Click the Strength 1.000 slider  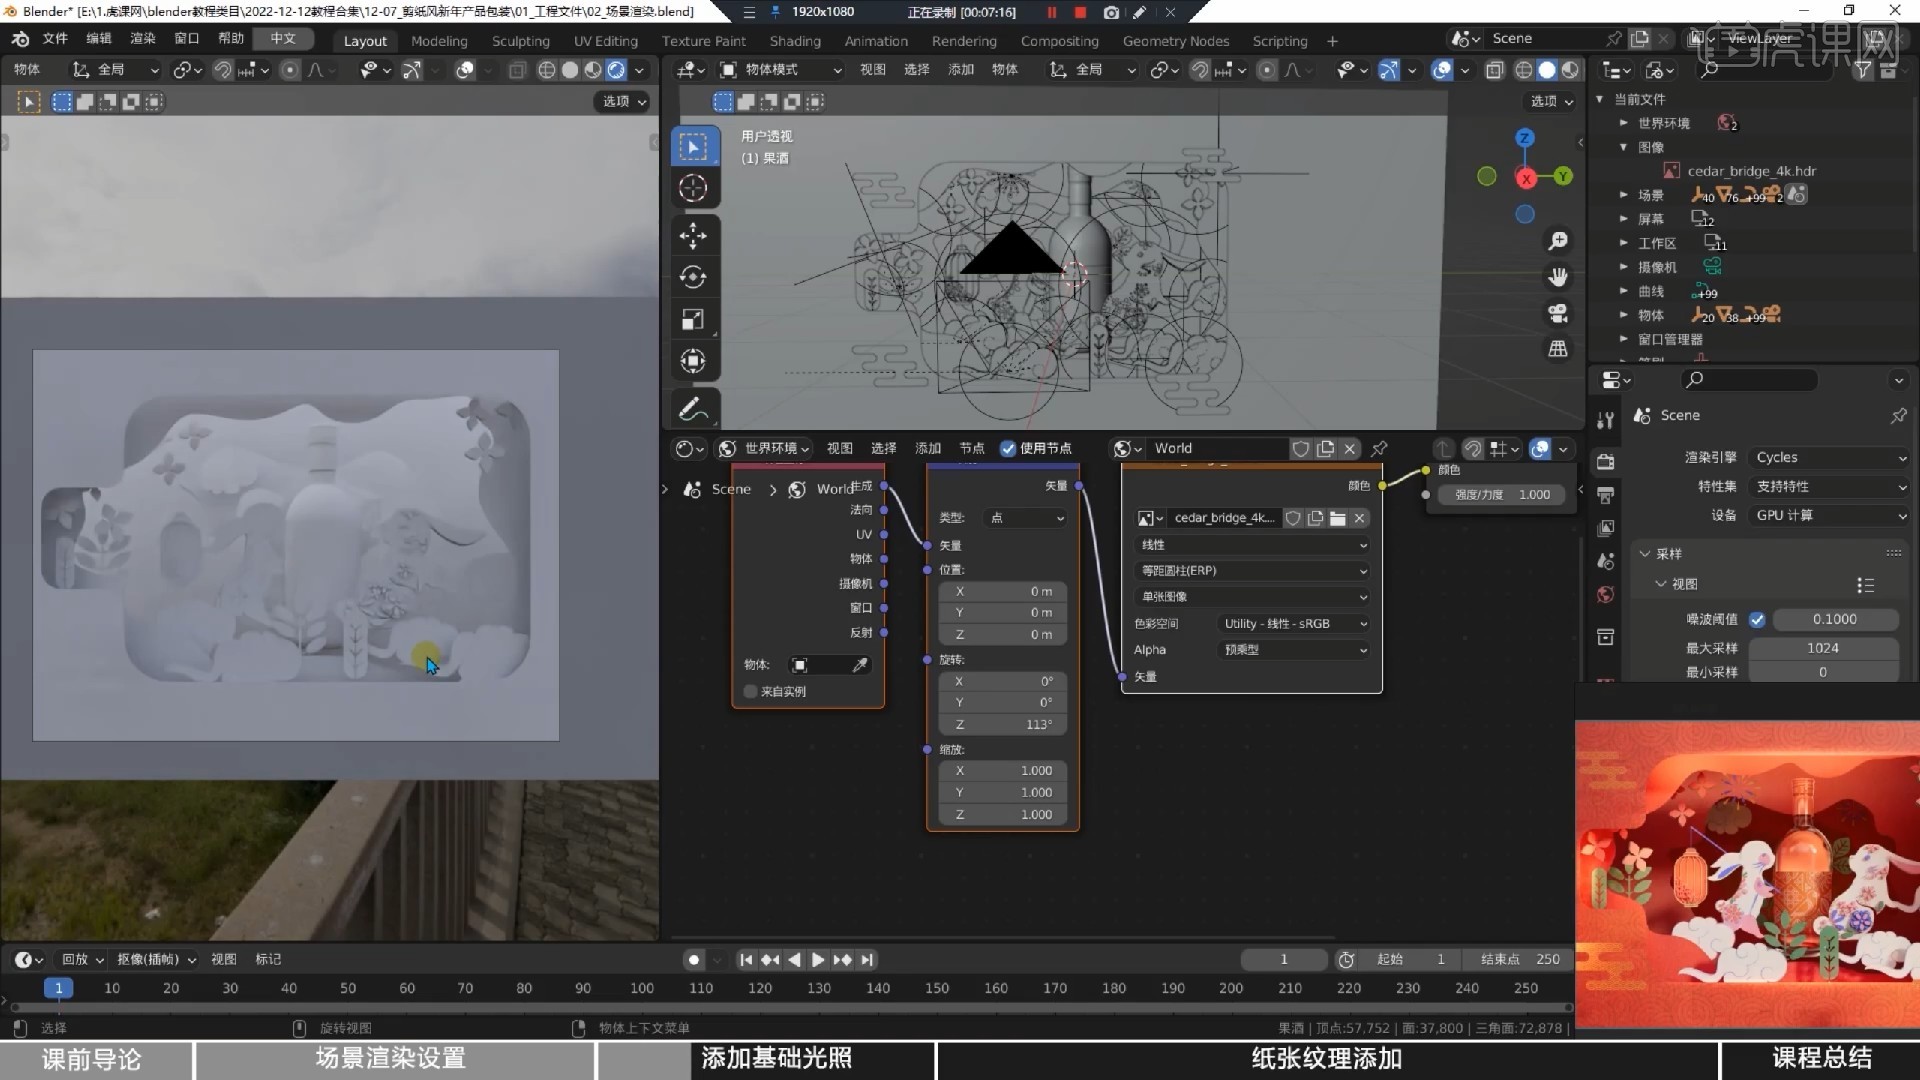(x=1502, y=495)
